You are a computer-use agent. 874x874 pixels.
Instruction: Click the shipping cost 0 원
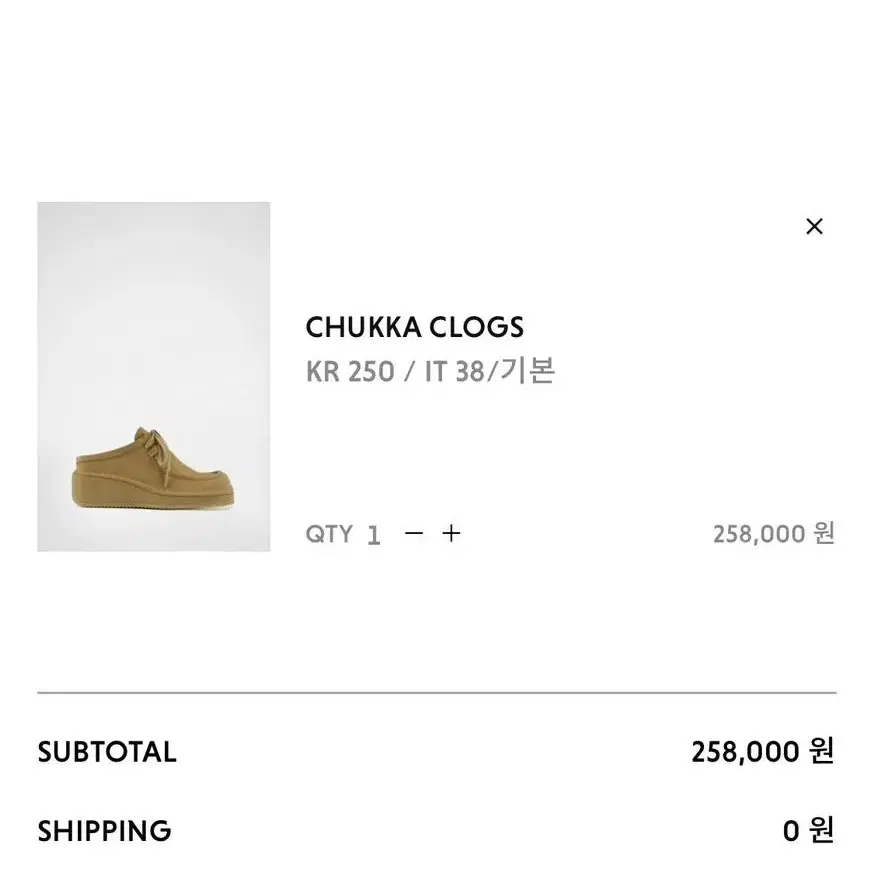coord(808,831)
